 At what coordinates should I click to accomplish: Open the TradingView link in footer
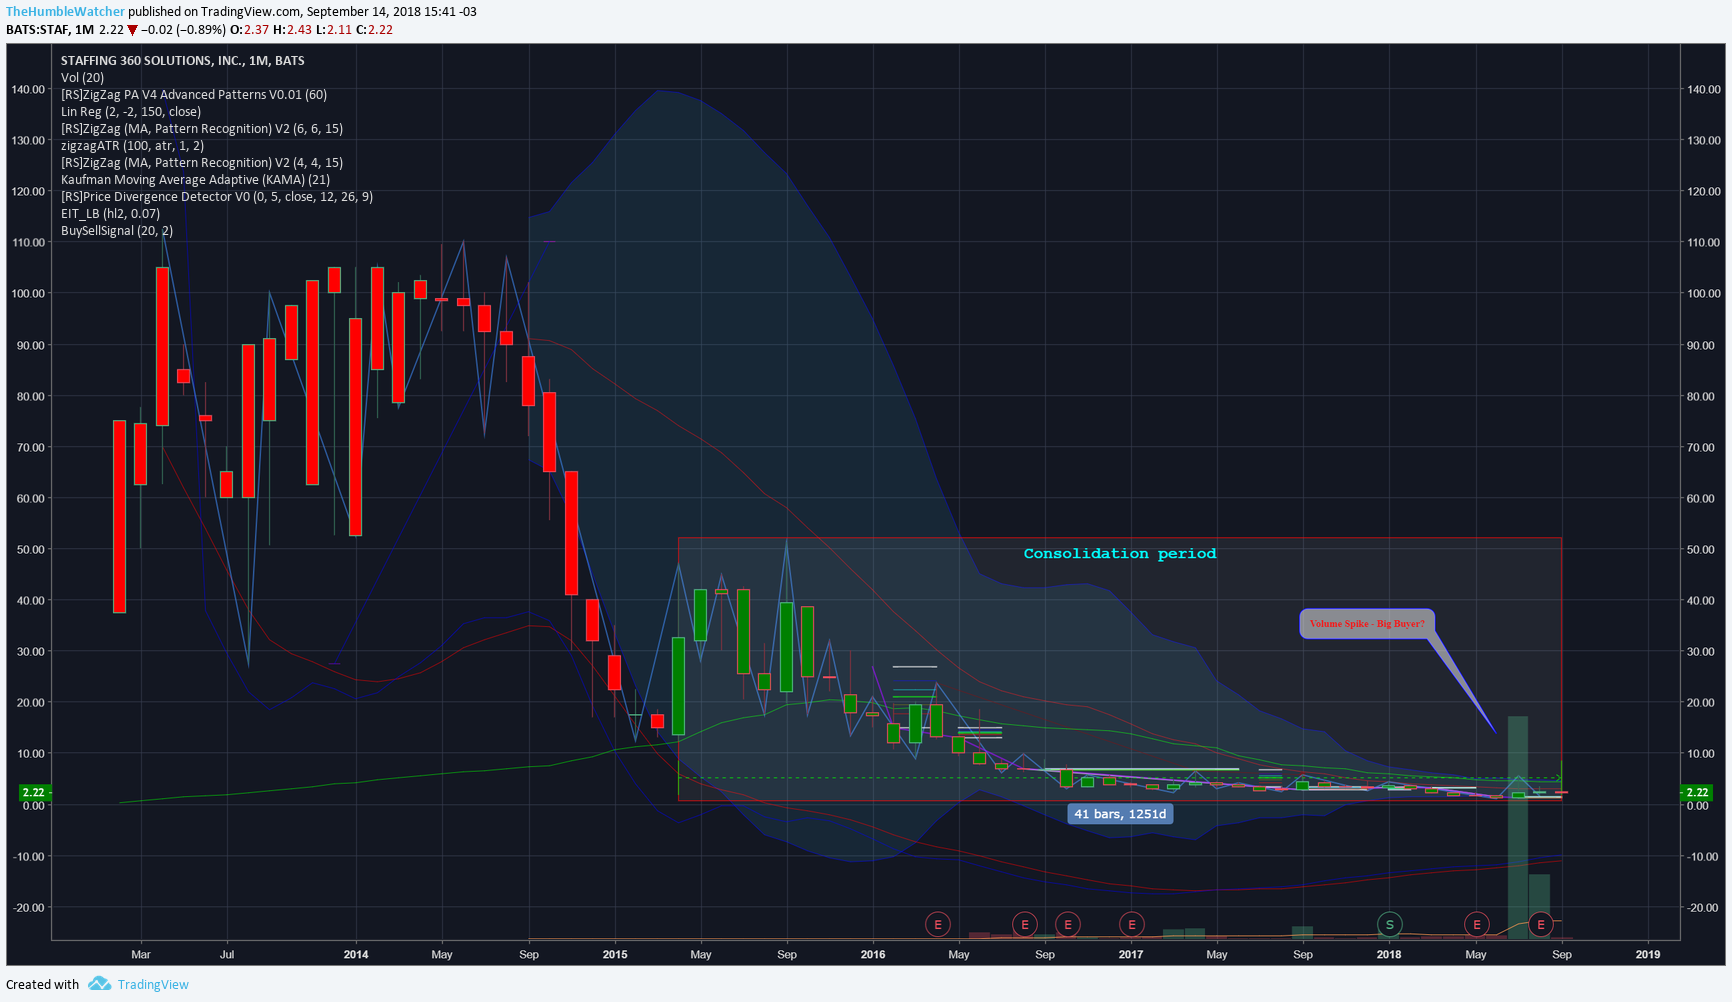pyautogui.click(x=153, y=984)
